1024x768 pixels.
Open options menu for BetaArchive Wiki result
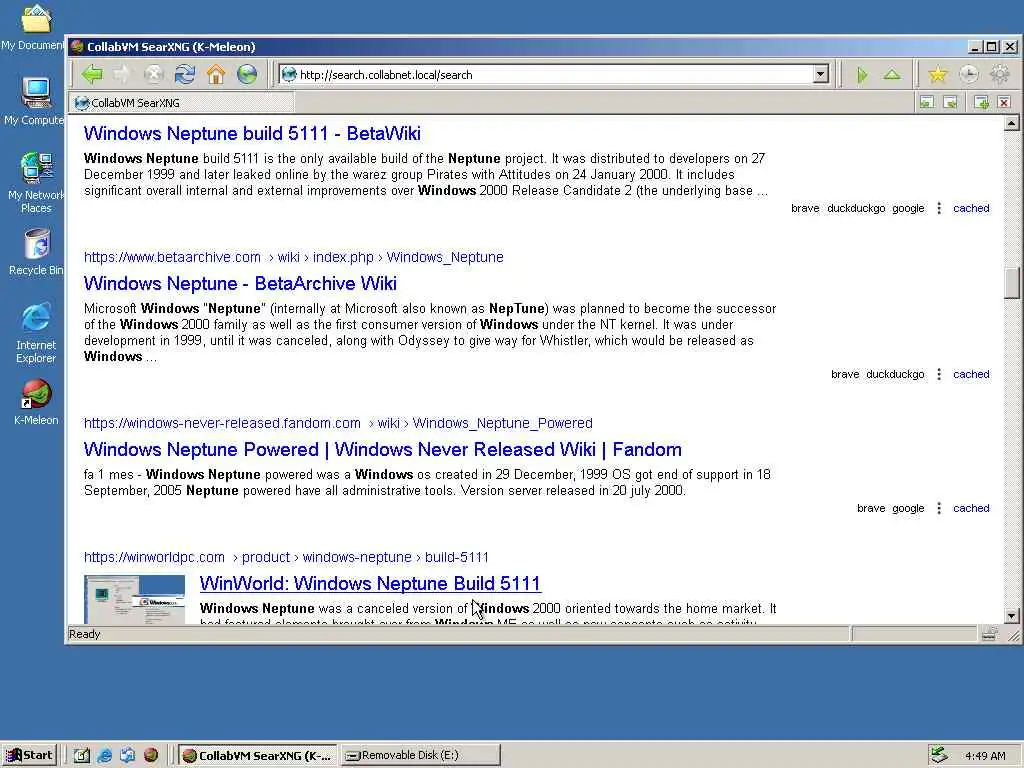click(939, 374)
